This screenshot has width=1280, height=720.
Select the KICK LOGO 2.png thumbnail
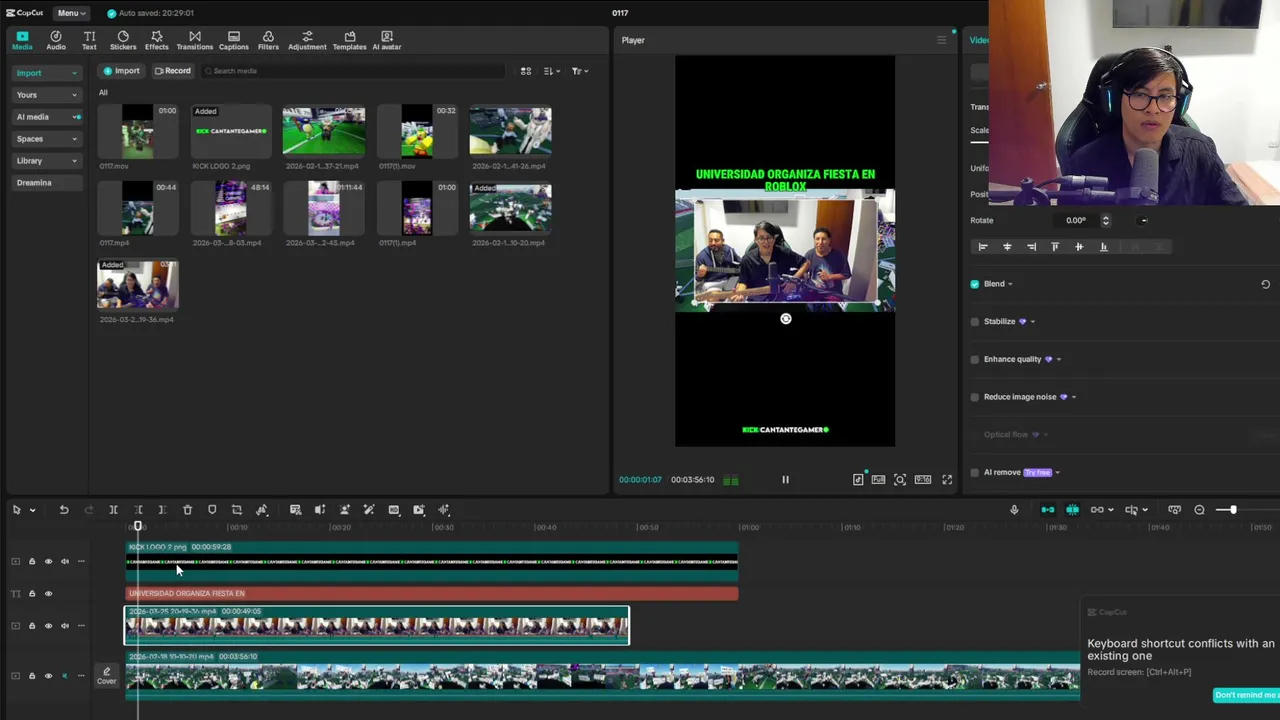point(231,131)
